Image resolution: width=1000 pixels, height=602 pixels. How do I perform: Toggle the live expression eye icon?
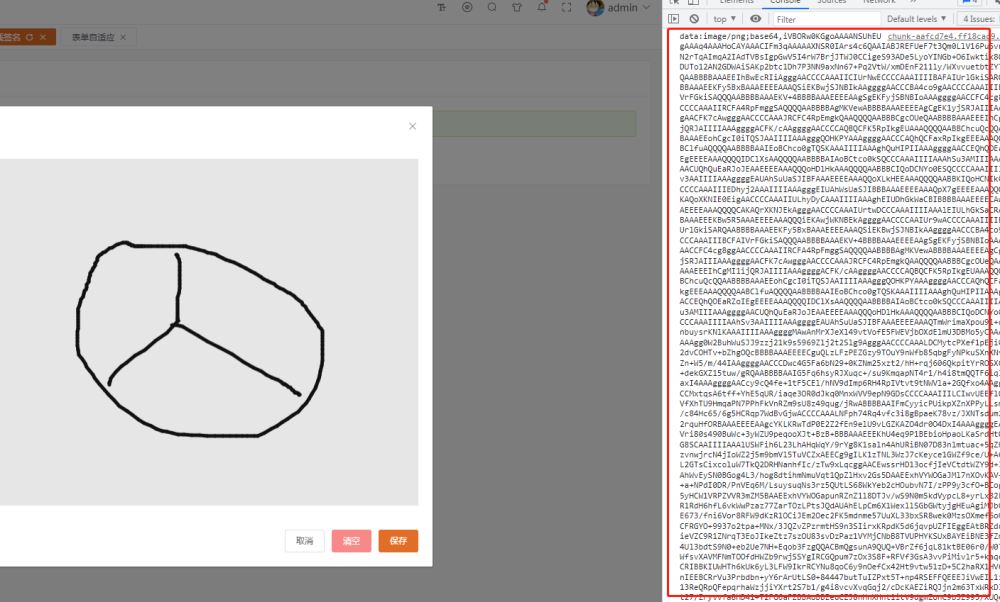click(756, 18)
